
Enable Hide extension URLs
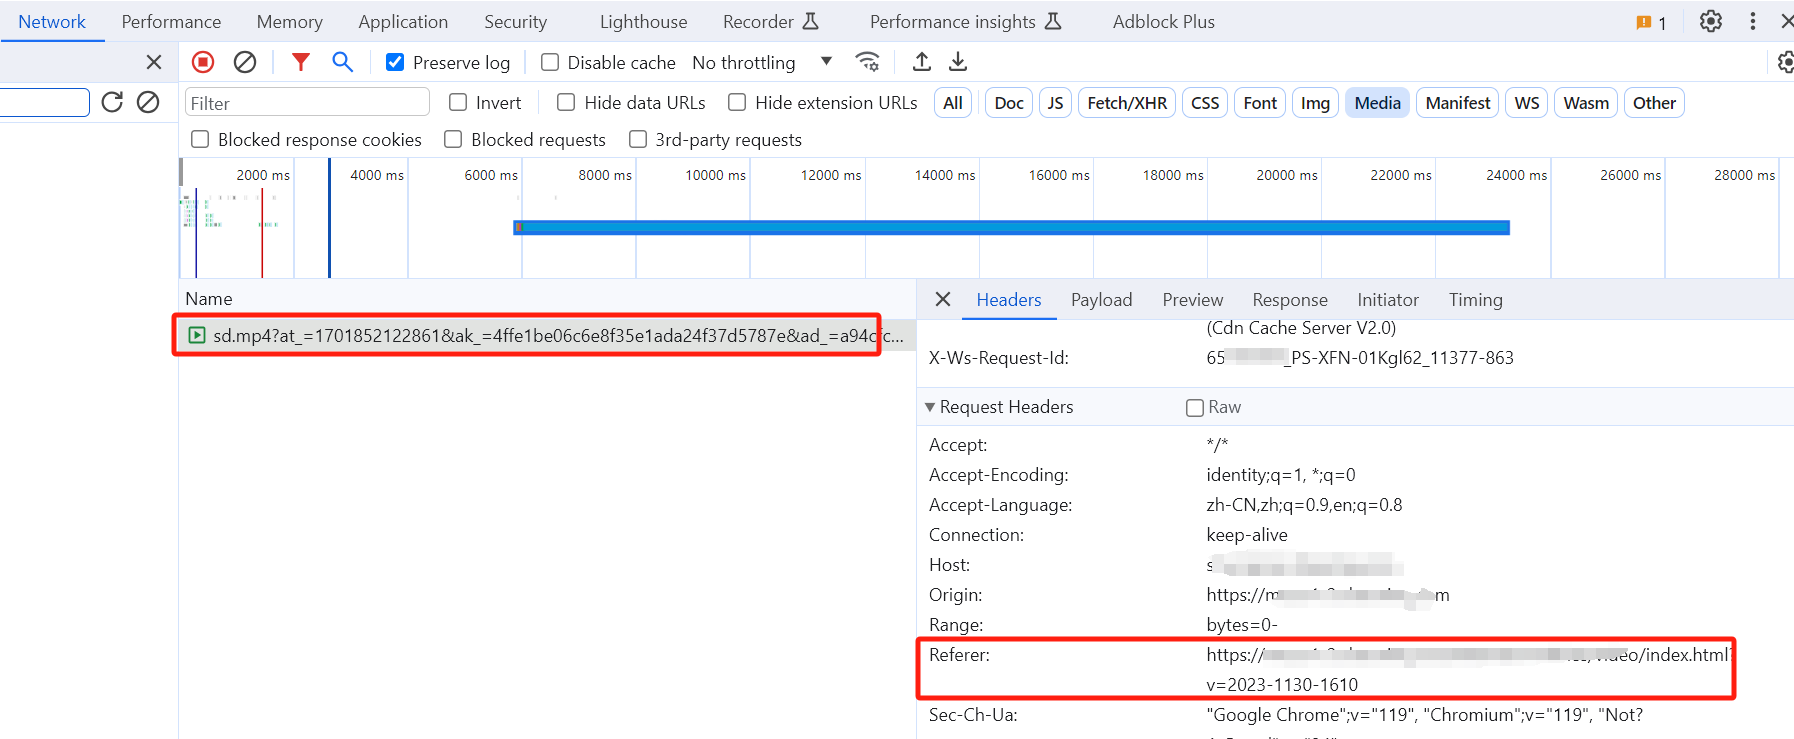pyautogui.click(x=737, y=102)
